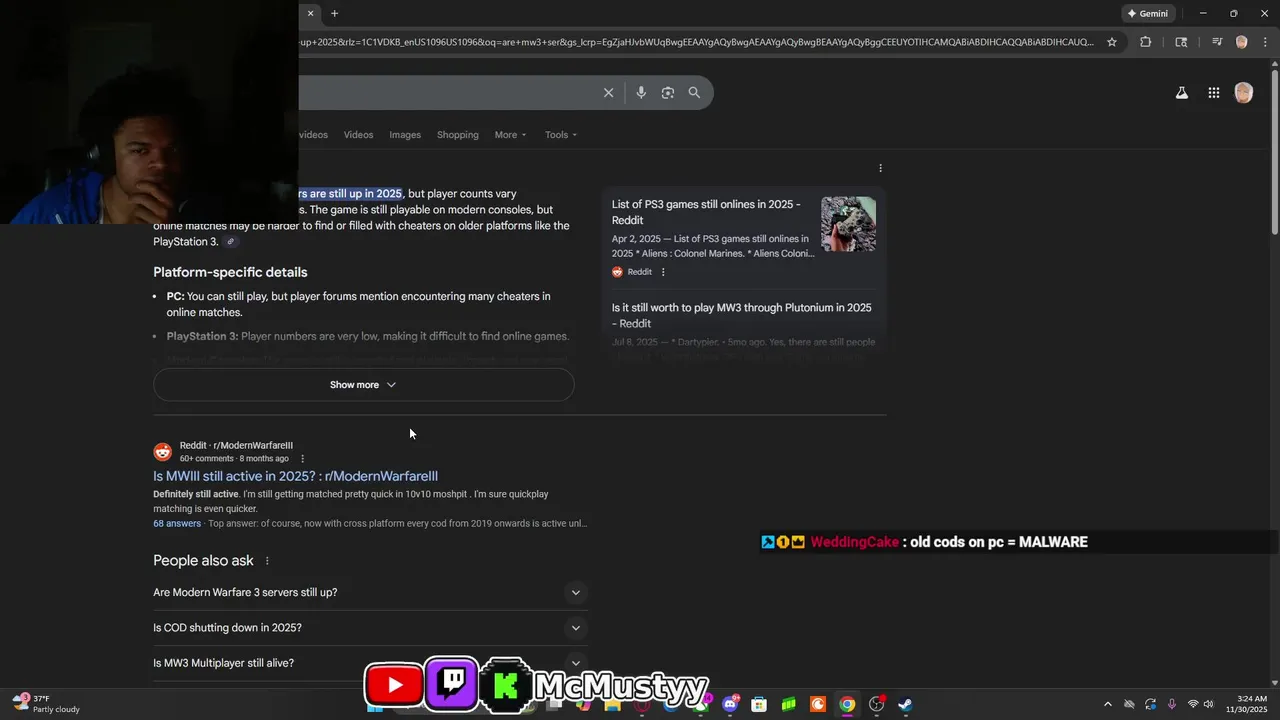
Task: Open Google account avatar on the page
Action: pyautogui.click(x=1243, y=93)
